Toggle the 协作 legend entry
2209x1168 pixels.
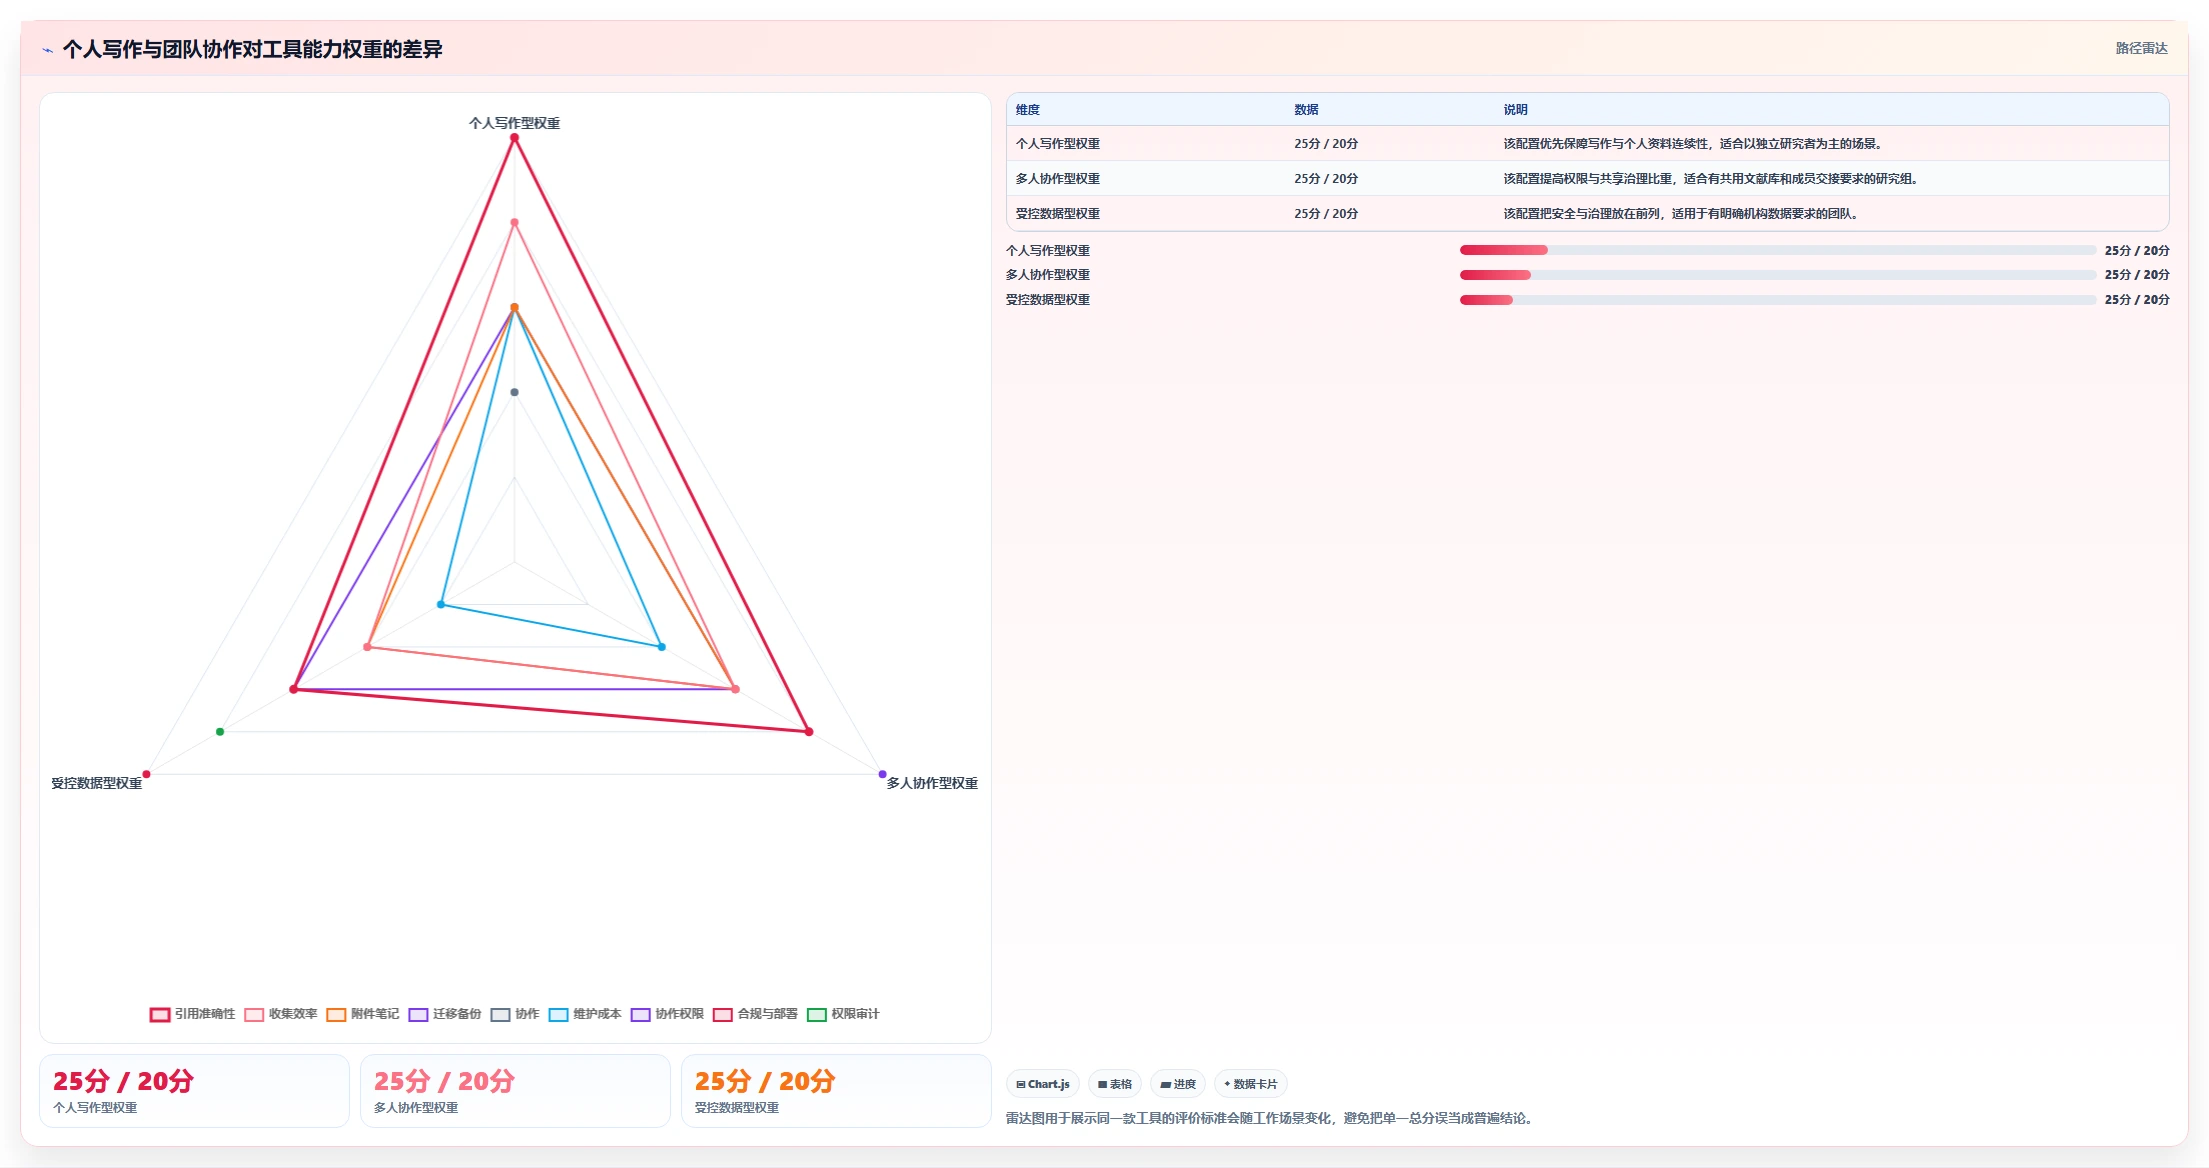[x=515, y=1014]
